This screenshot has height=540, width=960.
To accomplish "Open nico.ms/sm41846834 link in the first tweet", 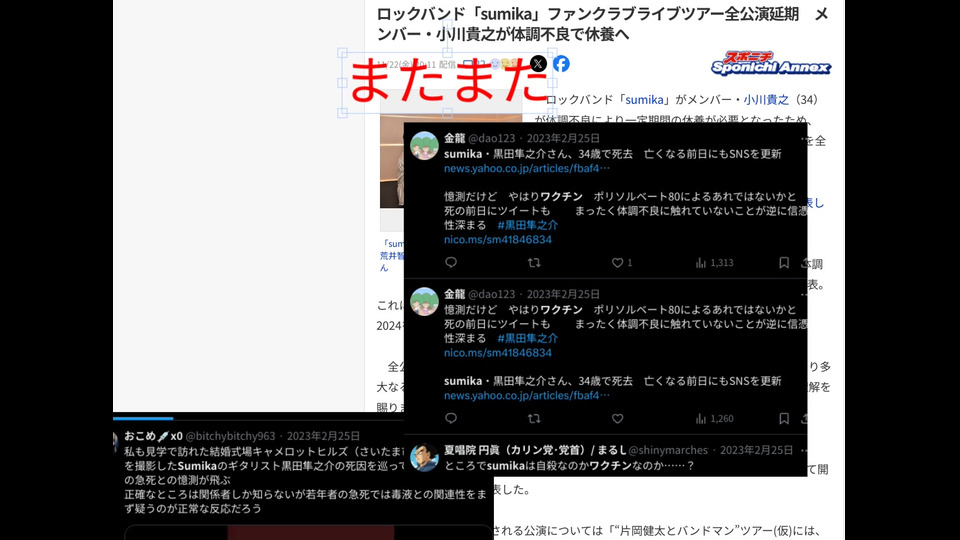I will 498,239.
